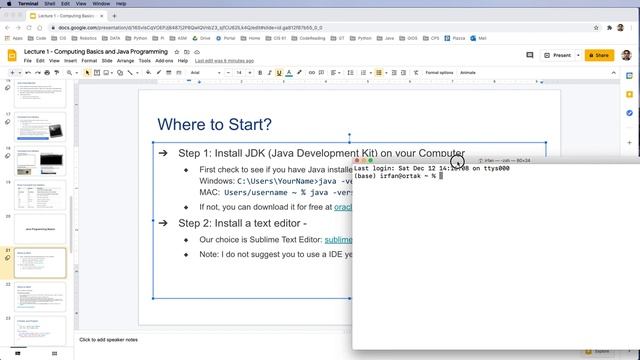The height and width of the screenshot is (360, 640).
Task: Open the zoom level dropdown arrow
Action: coord(76,73)
